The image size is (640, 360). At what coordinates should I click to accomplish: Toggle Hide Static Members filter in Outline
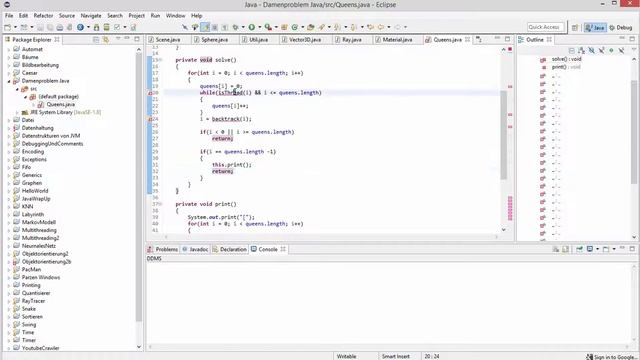tap(602, 50)
